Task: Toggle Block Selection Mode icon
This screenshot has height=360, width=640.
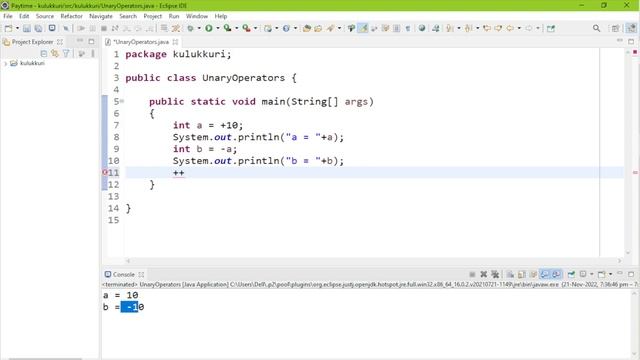Action: [x=396, y=28]
